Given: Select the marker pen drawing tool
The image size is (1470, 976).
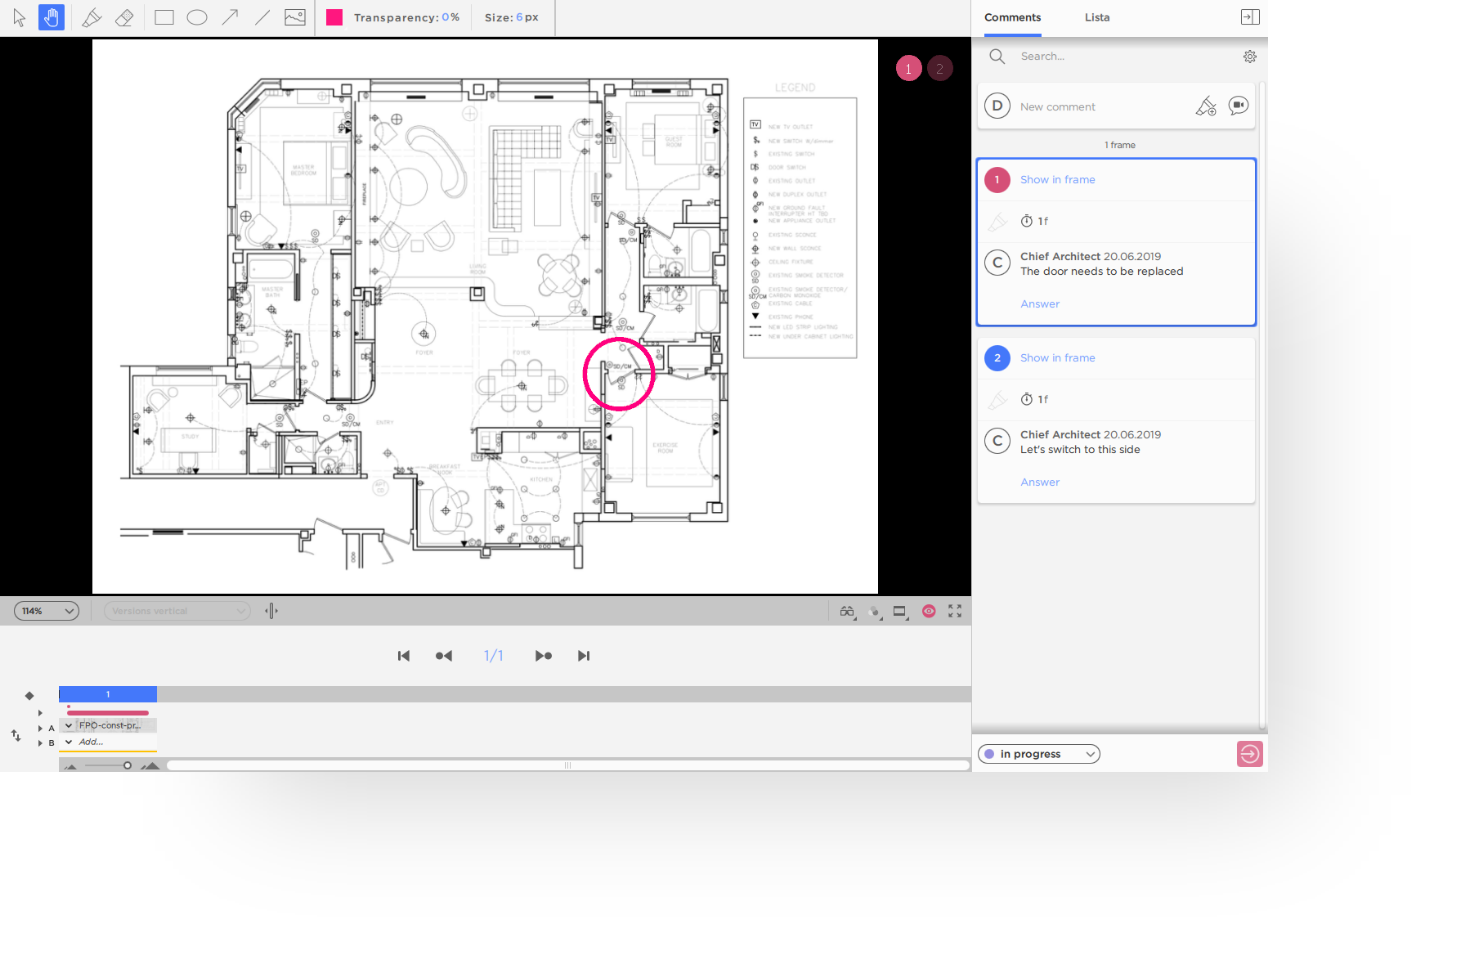Looking at the screenshot, I should [91, 17].
